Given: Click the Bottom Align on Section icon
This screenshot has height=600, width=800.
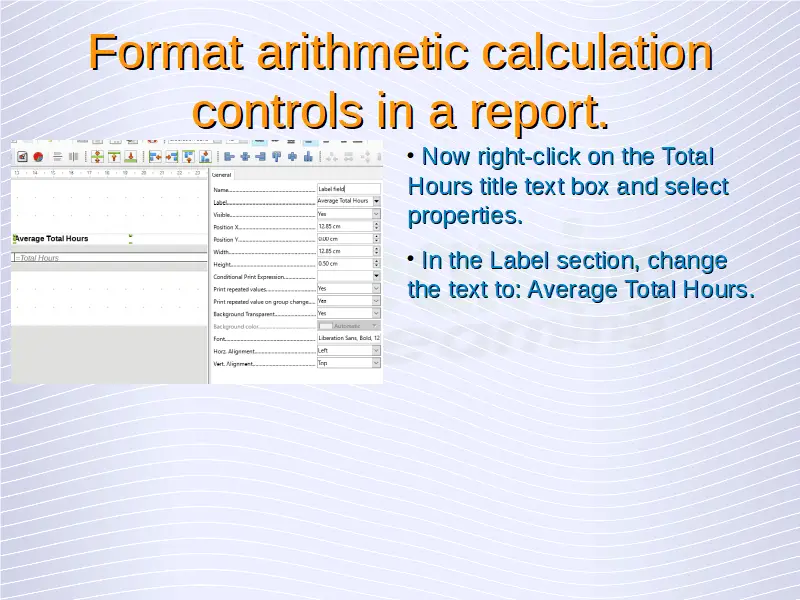Looking at the screenshot, I should pyautogui.click(x=205, y=157).
